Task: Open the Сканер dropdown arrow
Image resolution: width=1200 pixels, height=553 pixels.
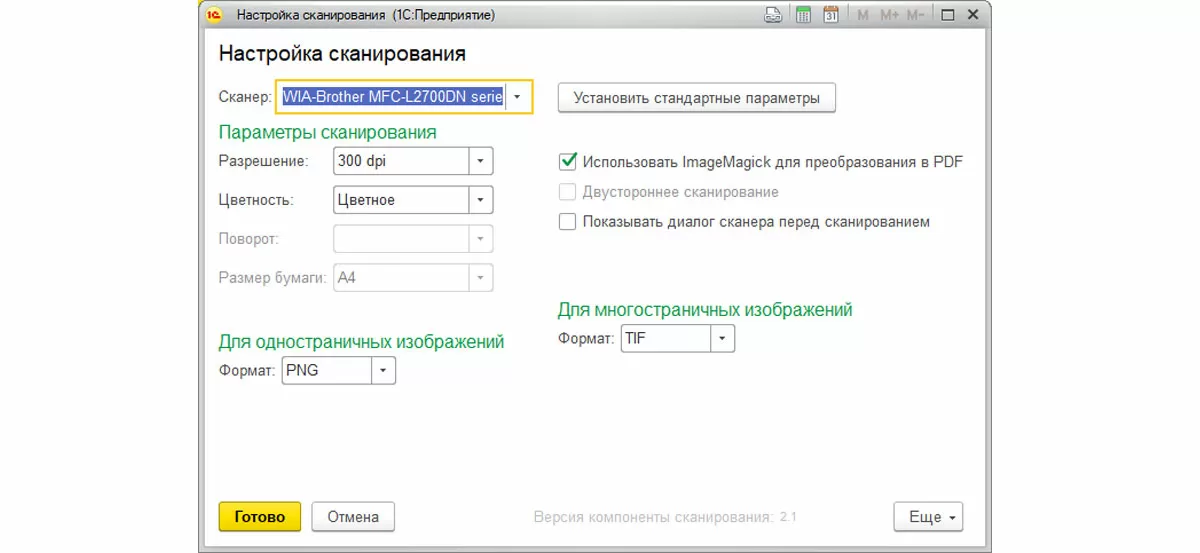Action: pyautogui.click(x=517, y=97)
